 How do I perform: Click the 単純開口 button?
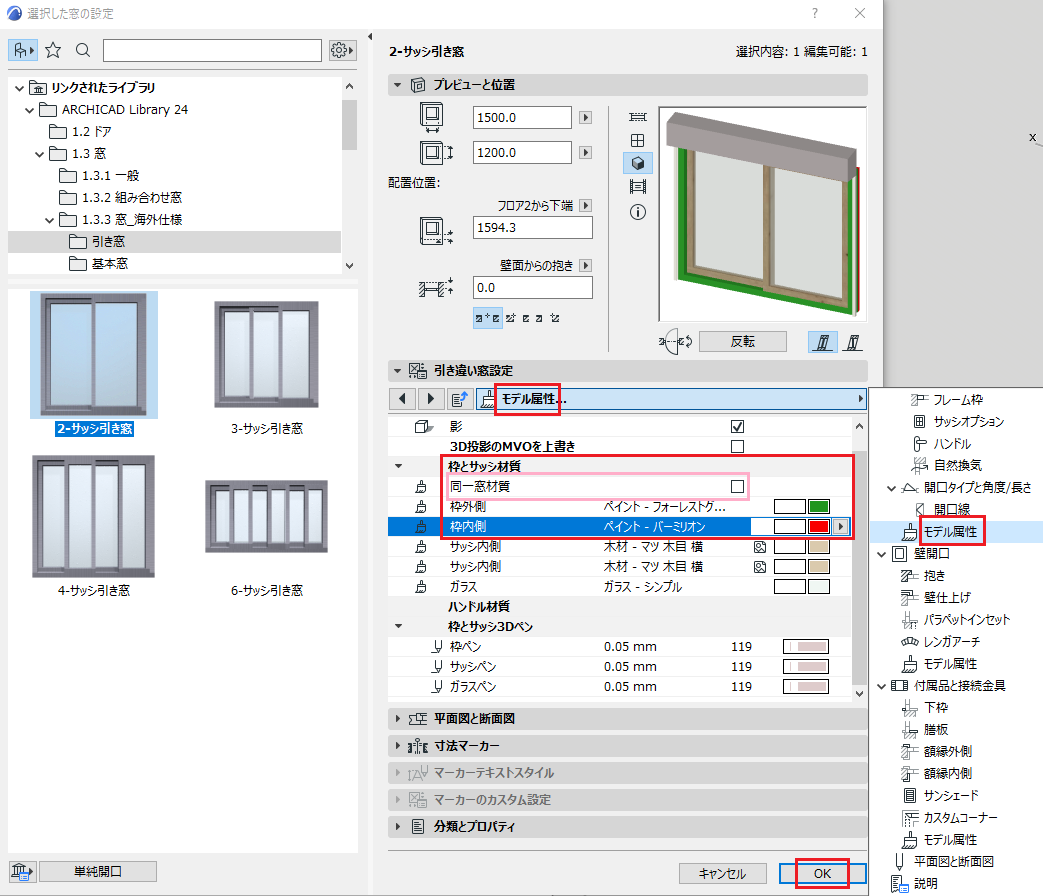coord(98,871)
